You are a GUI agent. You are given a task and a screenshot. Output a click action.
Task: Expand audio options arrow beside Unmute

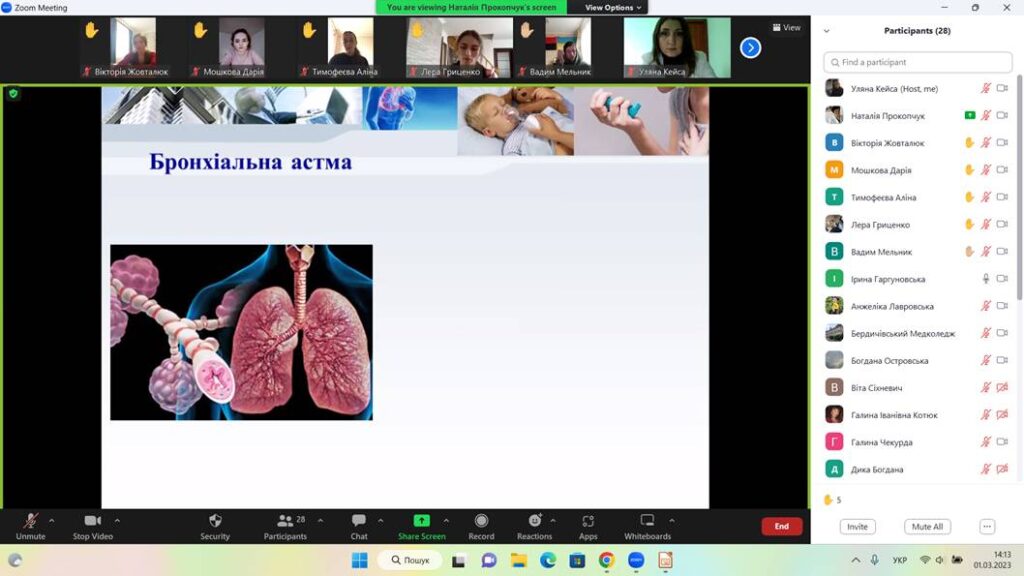[x=52, y=520]
